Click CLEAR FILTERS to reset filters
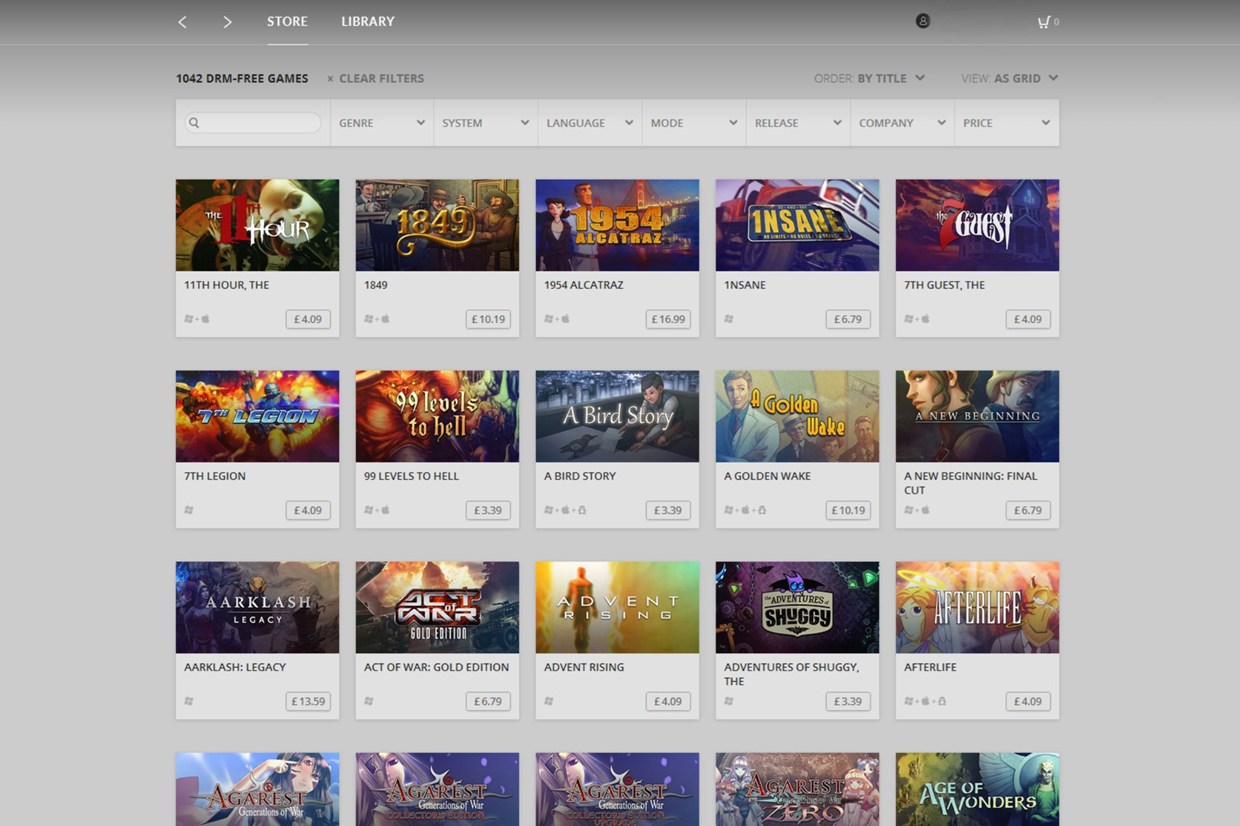The image size is (1240, 826). 381,78
